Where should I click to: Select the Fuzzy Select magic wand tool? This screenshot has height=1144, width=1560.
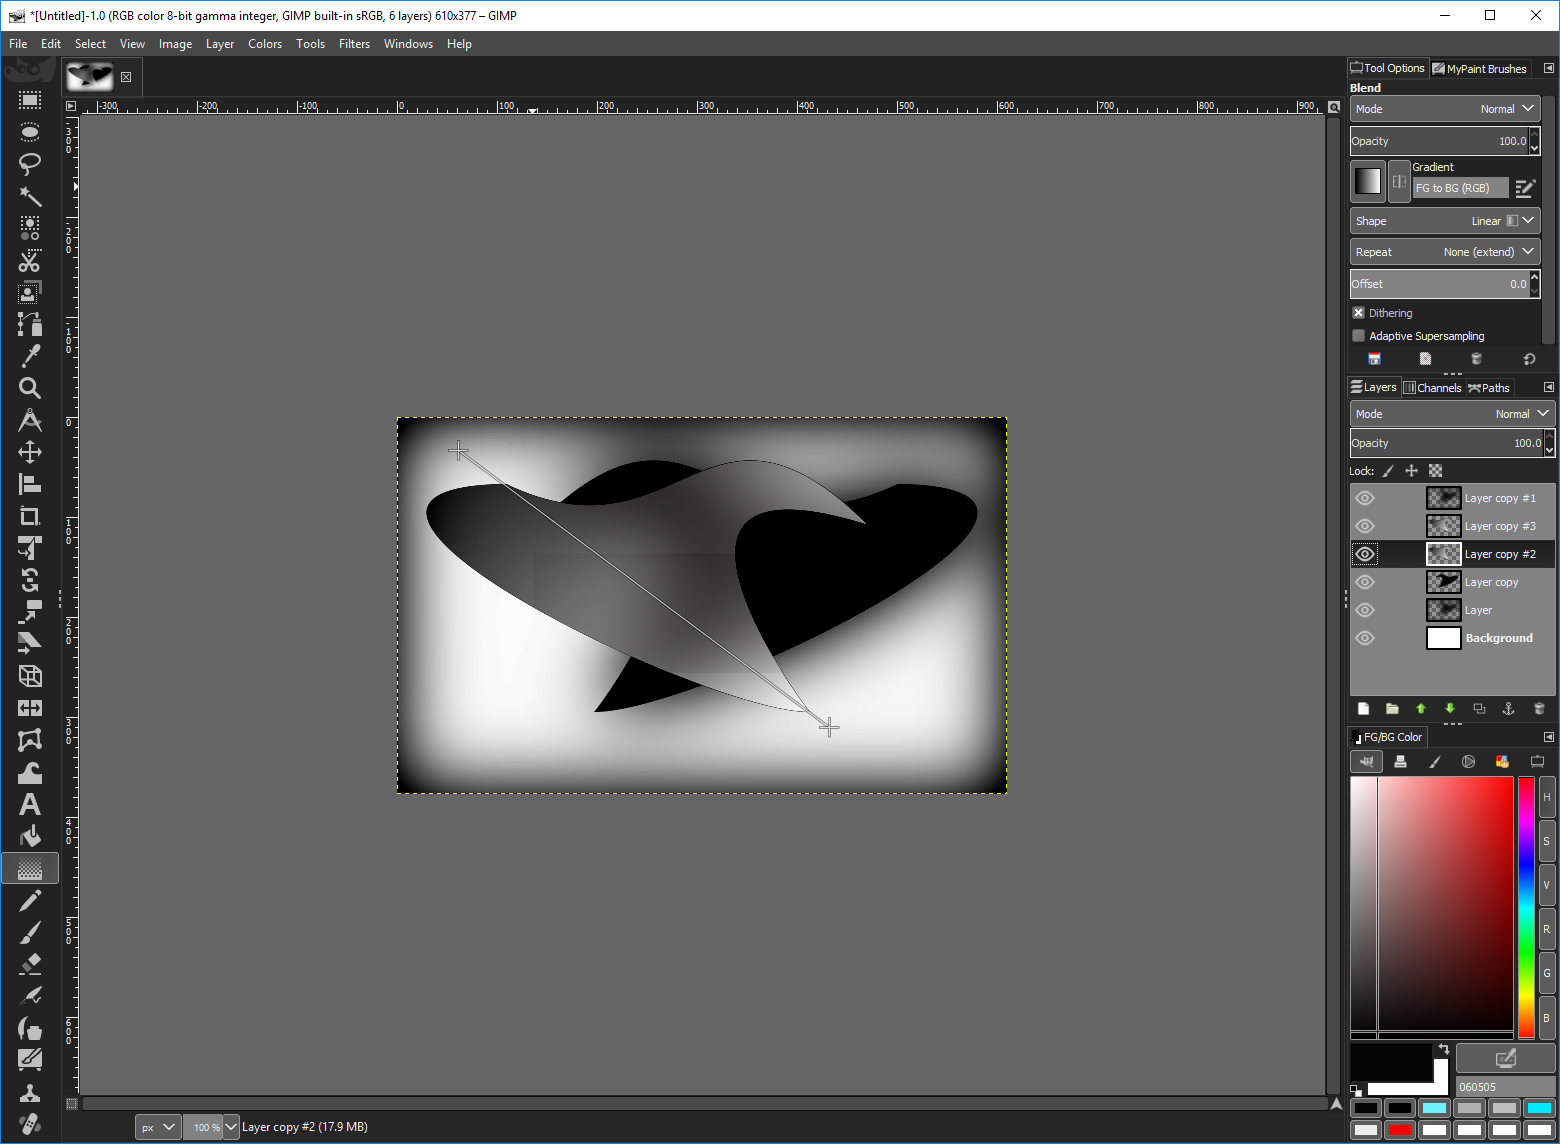[30, 196]
